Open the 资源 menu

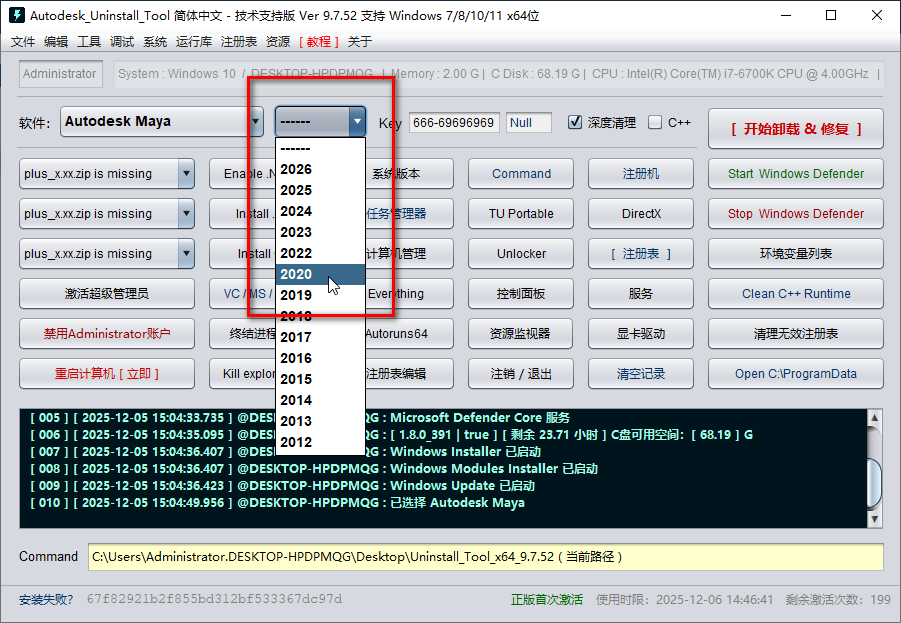(x=278, y=41)
